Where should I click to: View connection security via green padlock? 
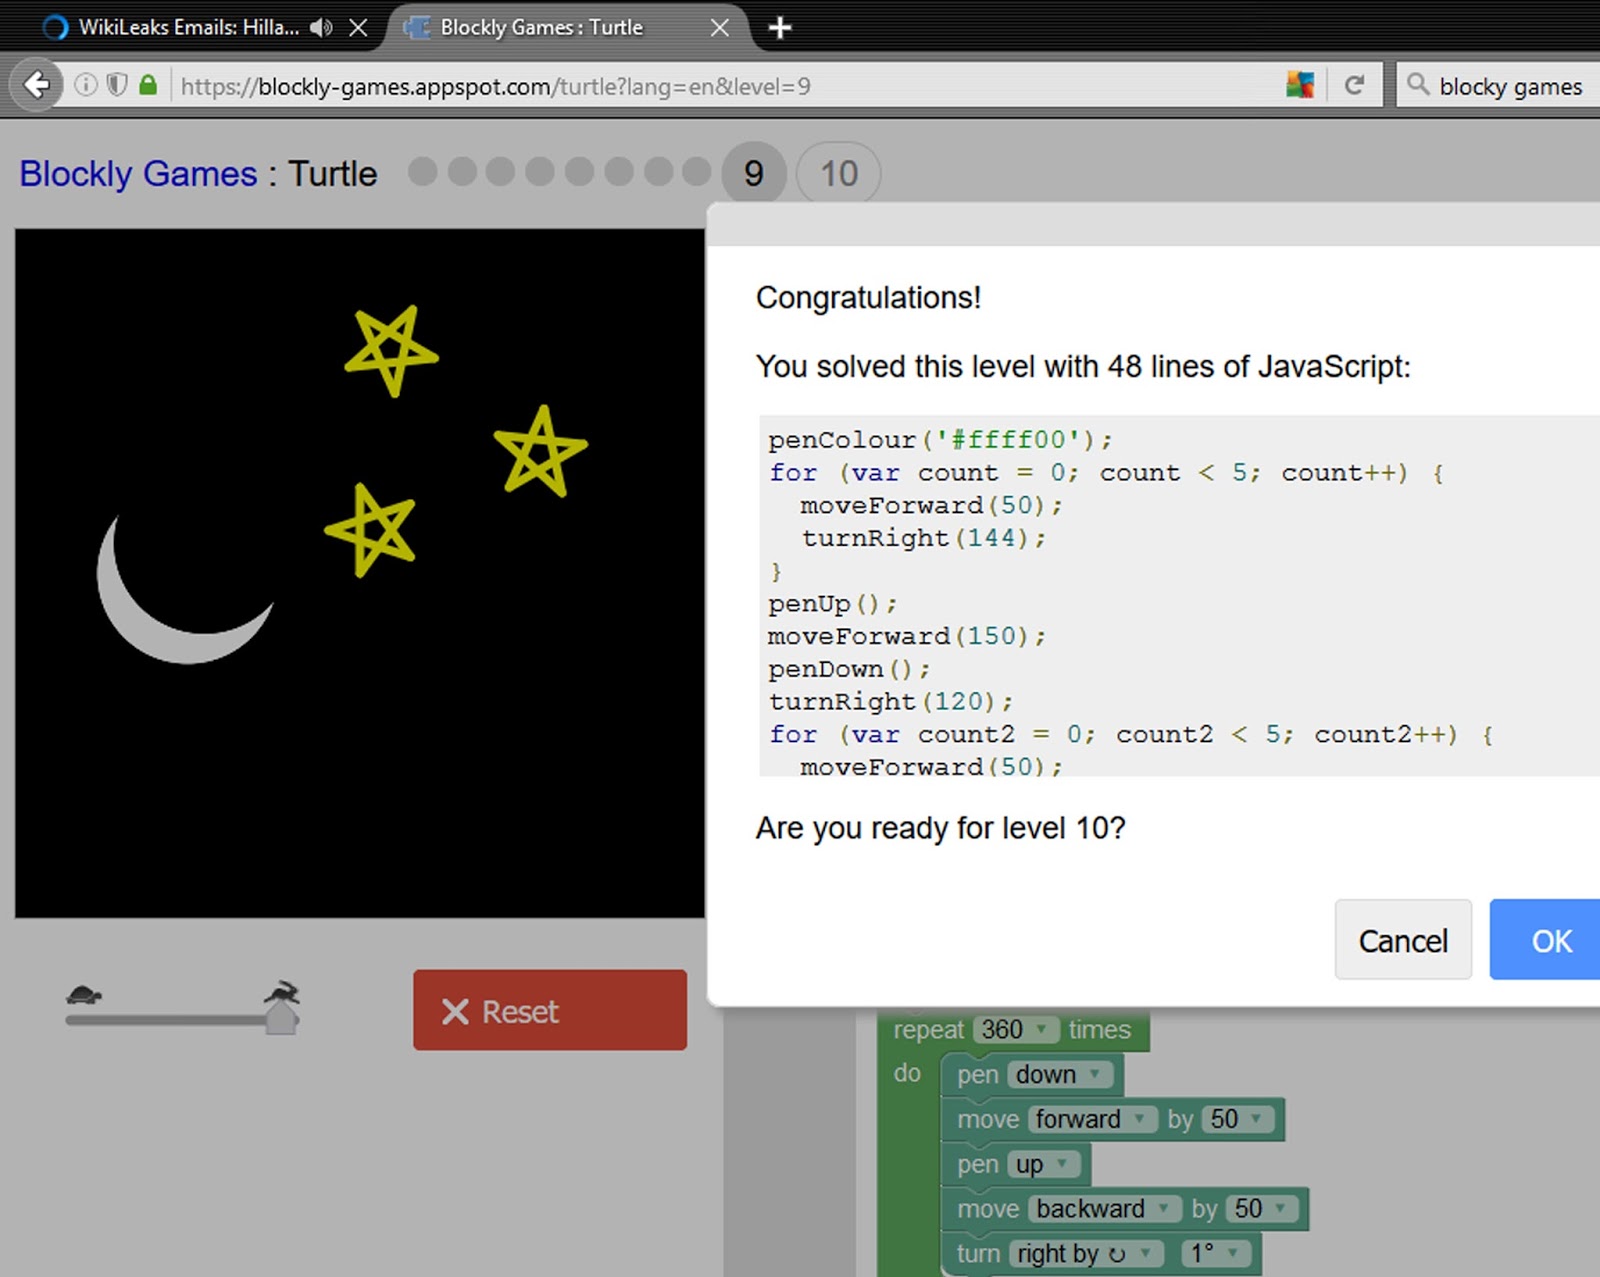click(148, 85)
